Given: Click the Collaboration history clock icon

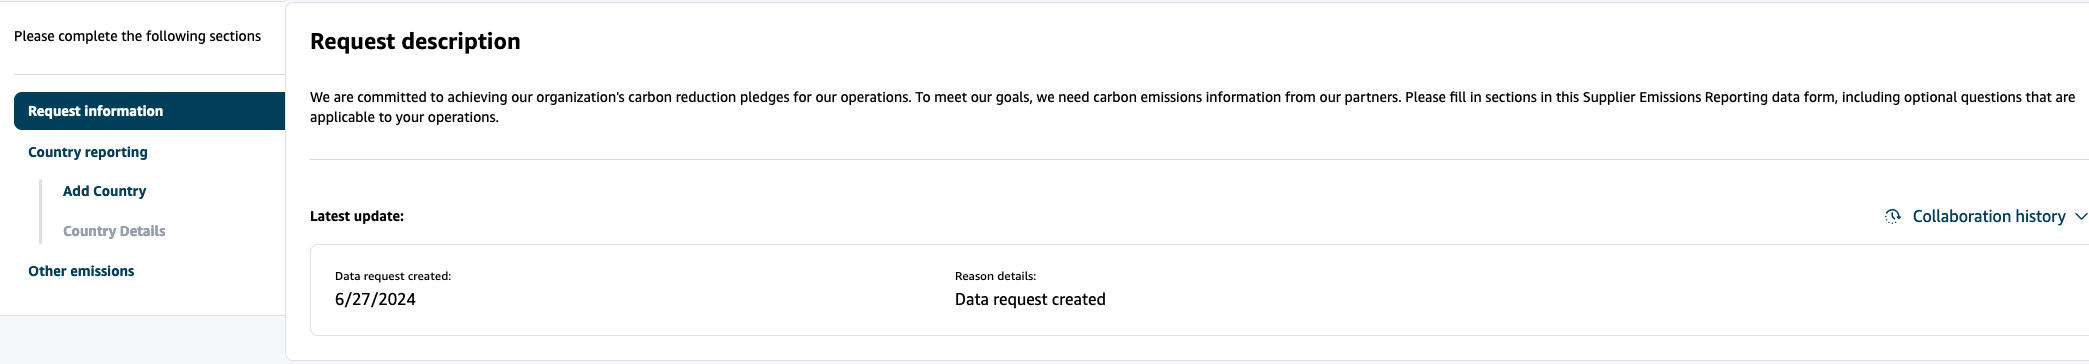Looking at the screenshot, I should coord(1892,216).
